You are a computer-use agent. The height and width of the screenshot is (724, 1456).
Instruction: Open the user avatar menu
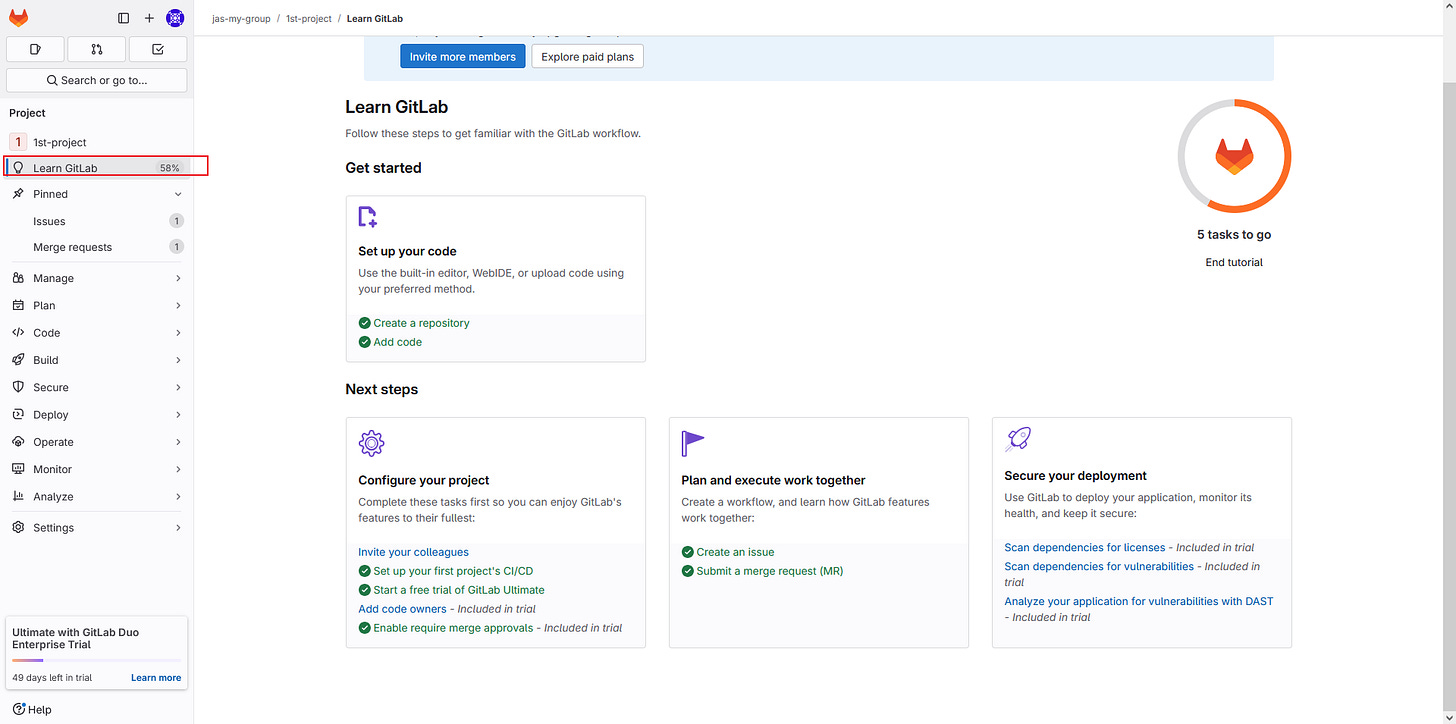(x=175, y=18)
